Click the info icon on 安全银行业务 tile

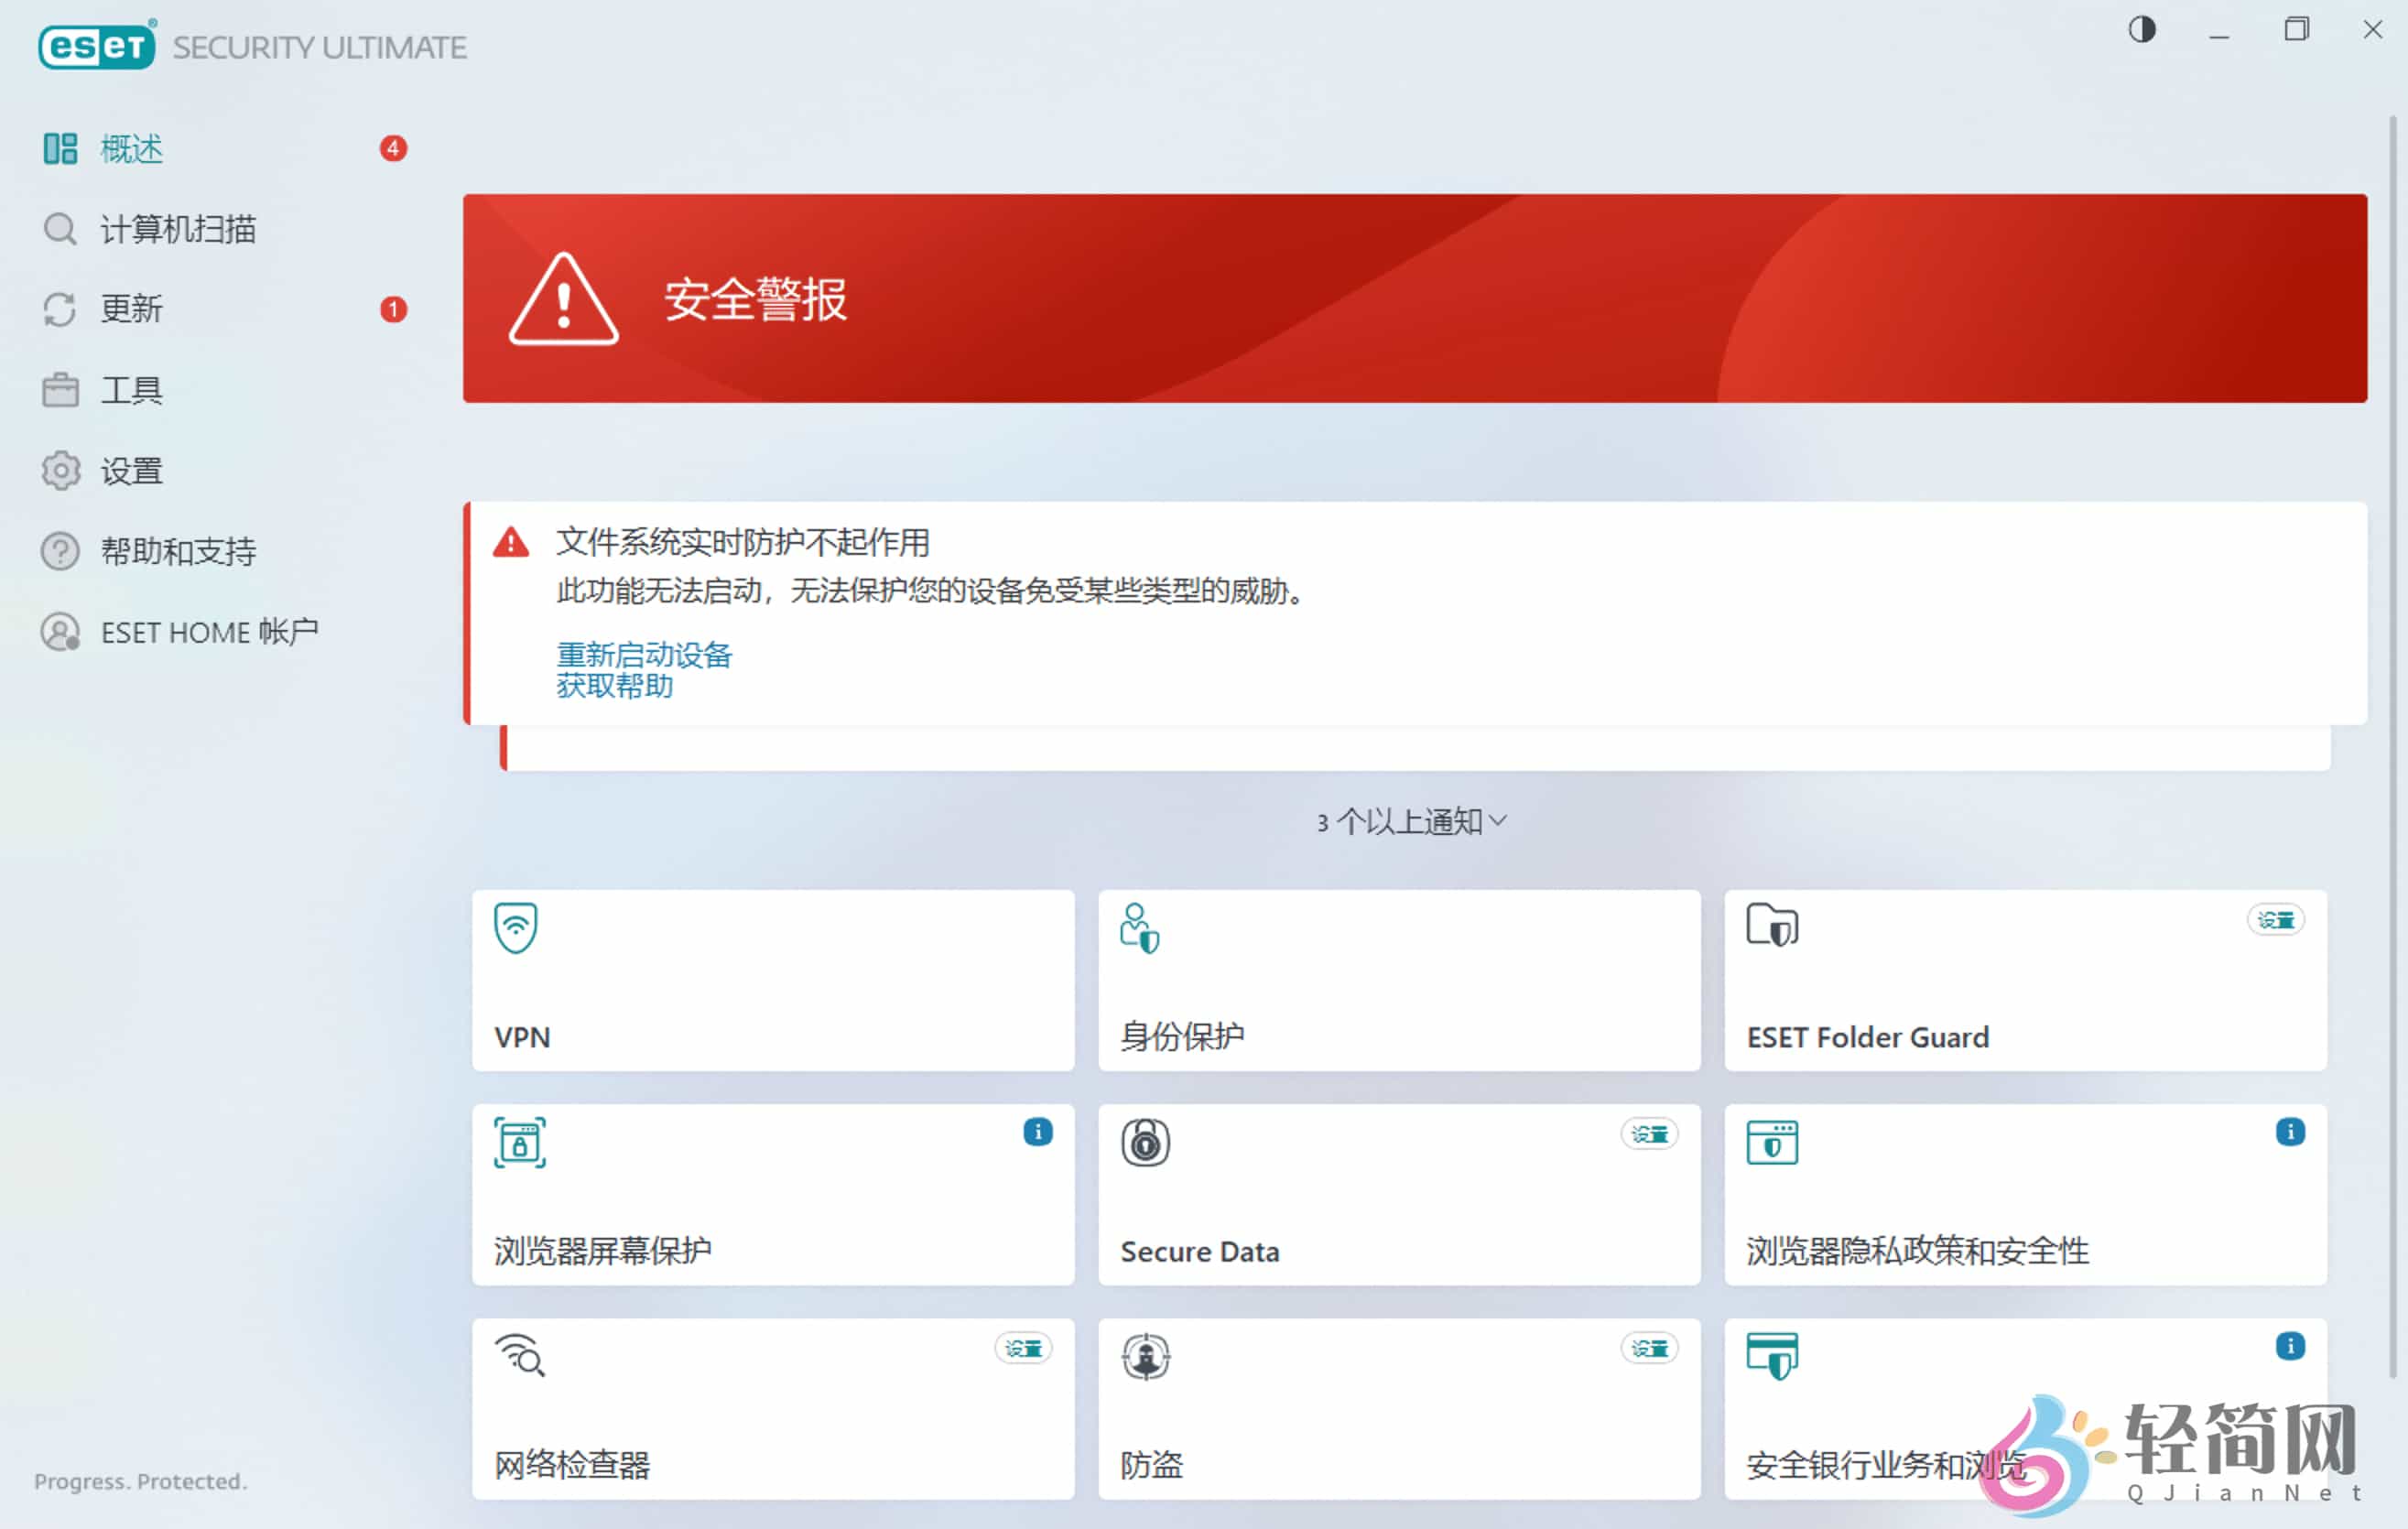click(2290, 1346)
